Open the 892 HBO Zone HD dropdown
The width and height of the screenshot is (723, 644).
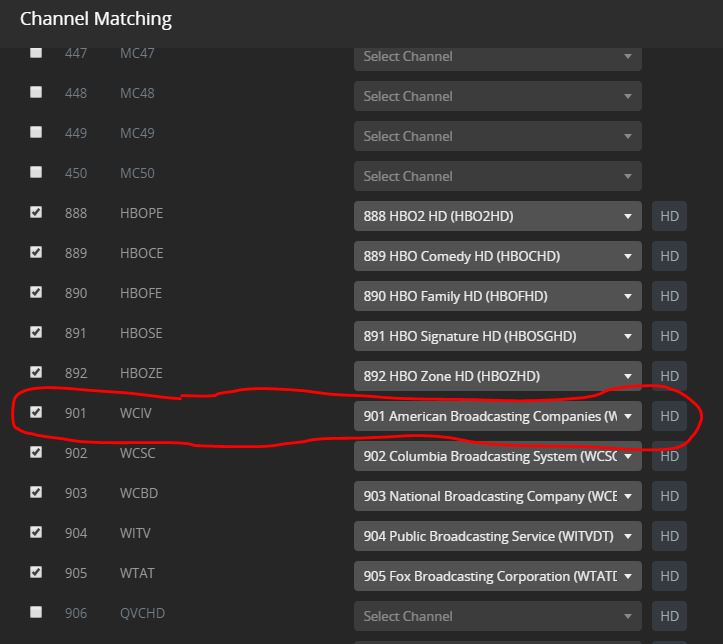498,376
